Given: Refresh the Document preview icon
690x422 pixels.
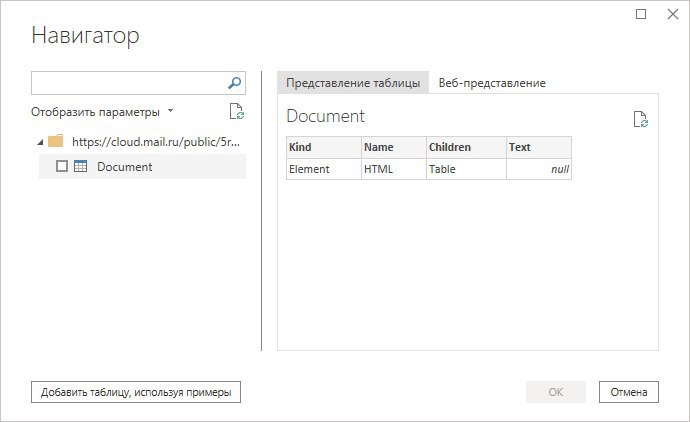Looking at the screenshot, I should pyautogui.click(x=640, y=119).
